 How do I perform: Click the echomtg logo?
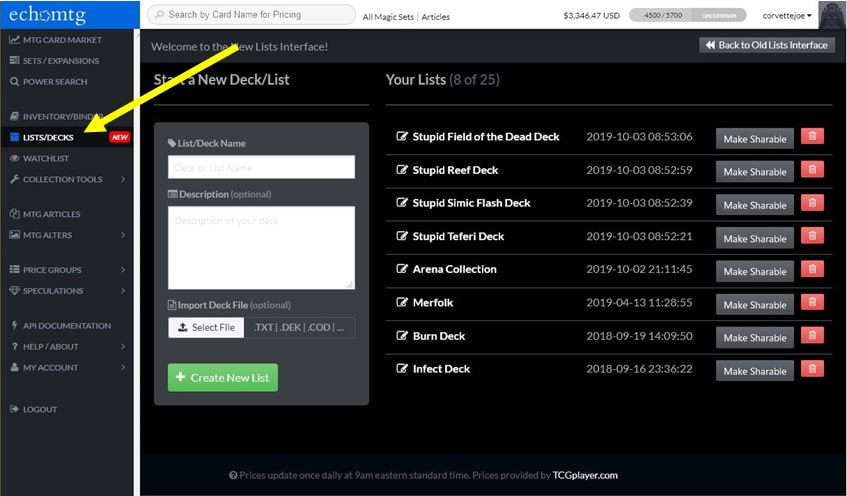(48, 15)
